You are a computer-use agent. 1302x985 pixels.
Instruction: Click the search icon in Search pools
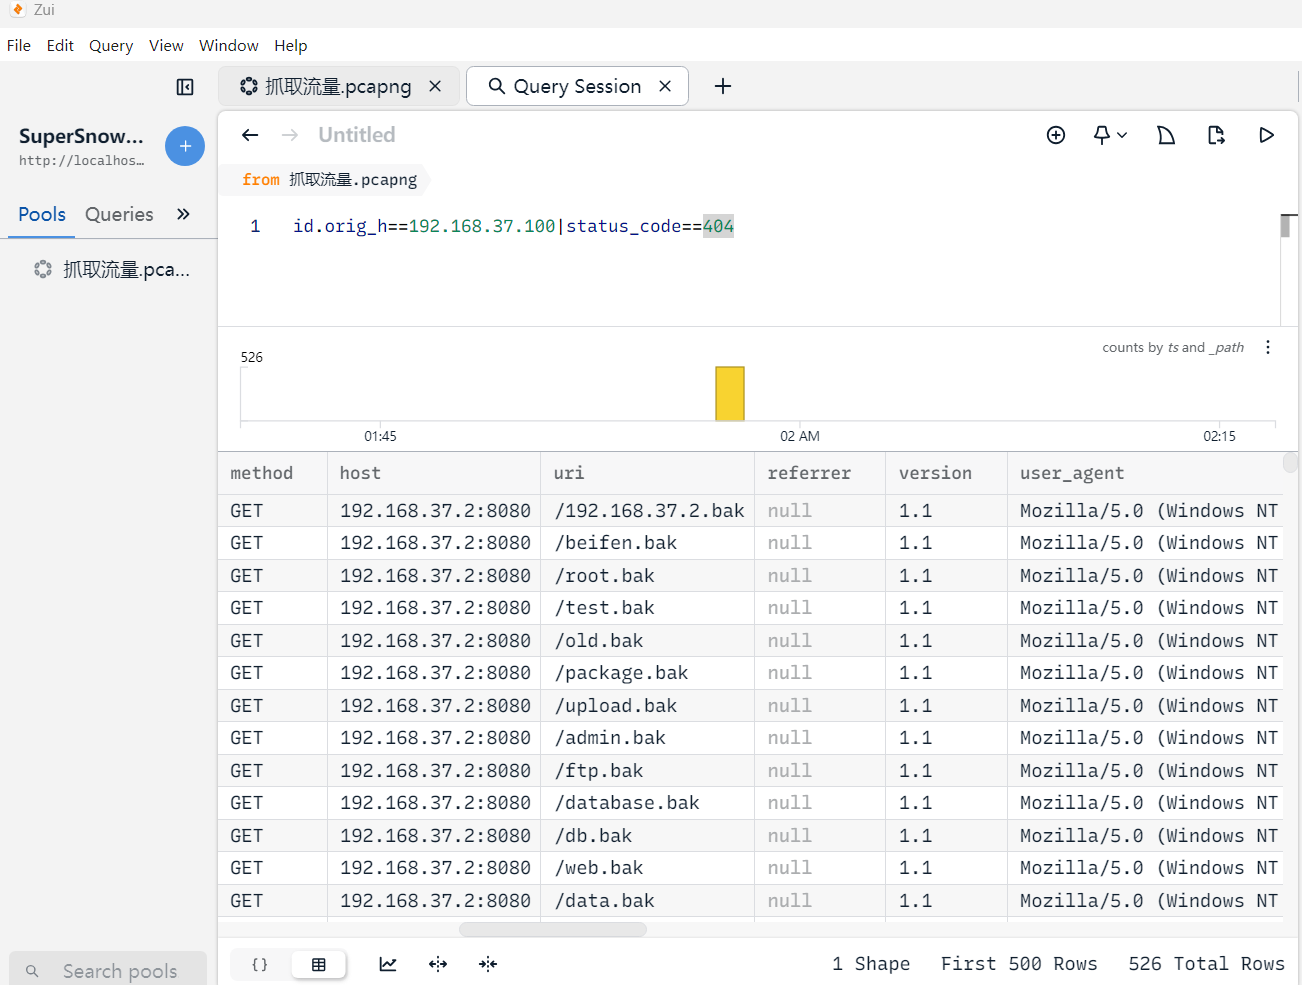click(32, 971)
